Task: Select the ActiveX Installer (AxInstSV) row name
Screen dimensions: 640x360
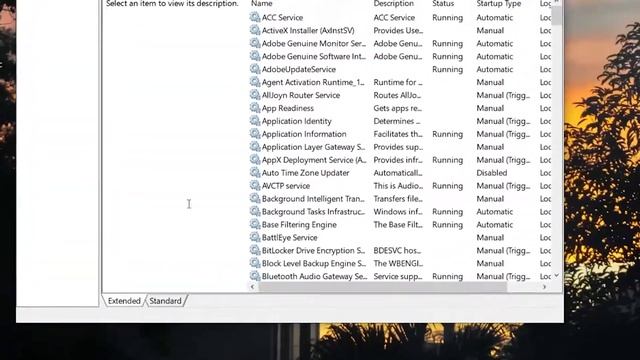Action: click(x=308, y=31)
